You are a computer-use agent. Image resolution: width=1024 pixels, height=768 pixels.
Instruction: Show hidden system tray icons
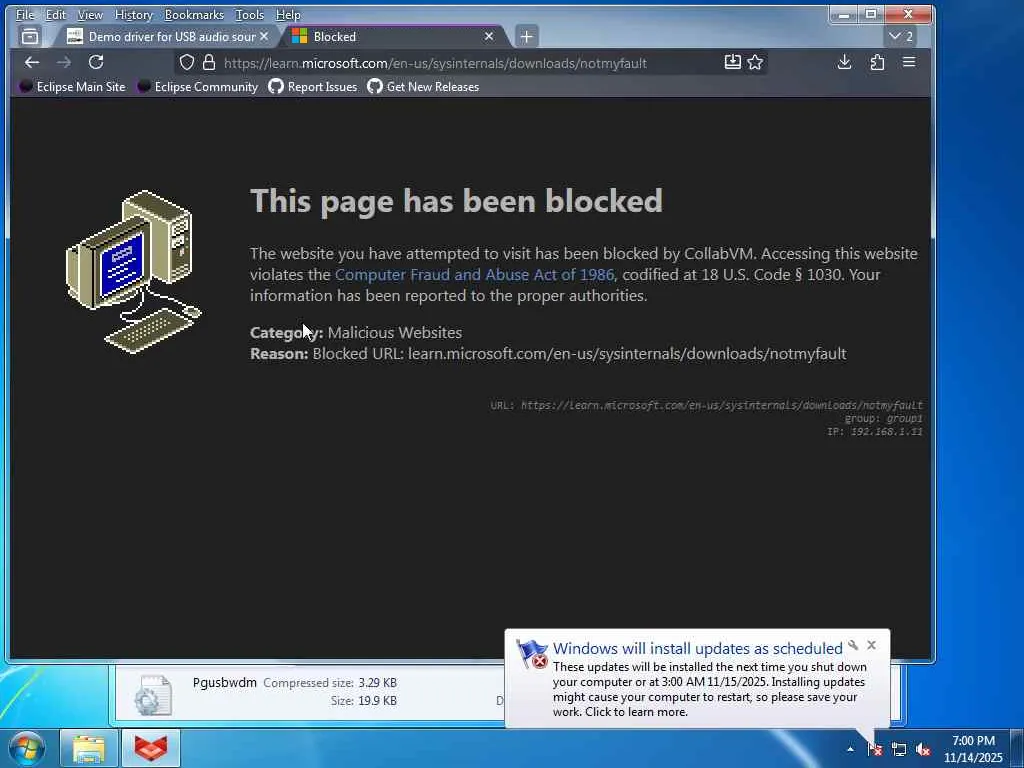(850, 749)
